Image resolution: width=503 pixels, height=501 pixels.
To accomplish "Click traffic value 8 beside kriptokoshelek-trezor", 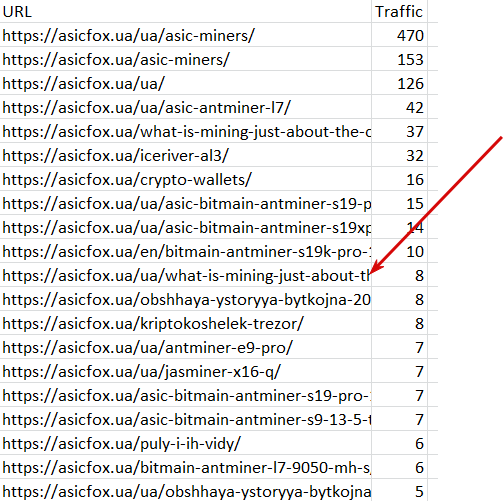I will (x=399, y=323).
